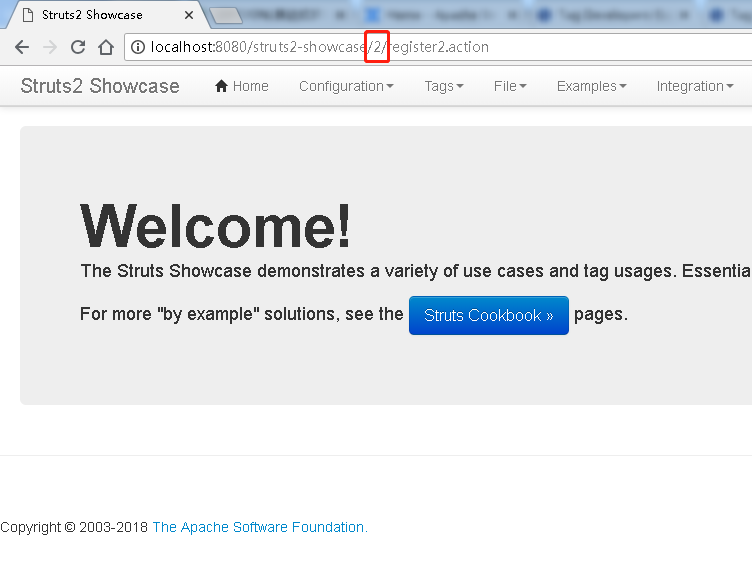Image resolution: width=752 pixels, height=585 pixels.
Task: Follow The Apache Software Foundation link
Action: coord(260,527)
